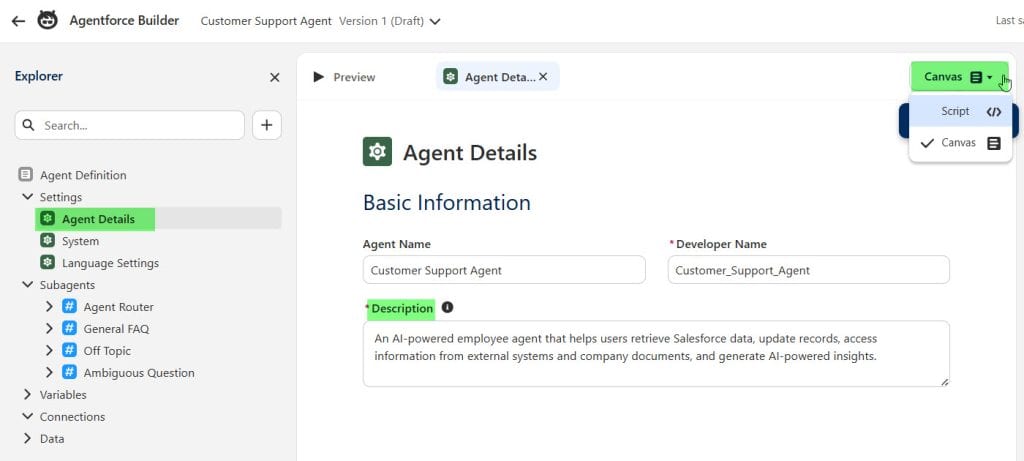Image resolution: width=1024 pixels, height=461 pixels.
Task: Select the Agent Router subagent label
Action: 118,307
